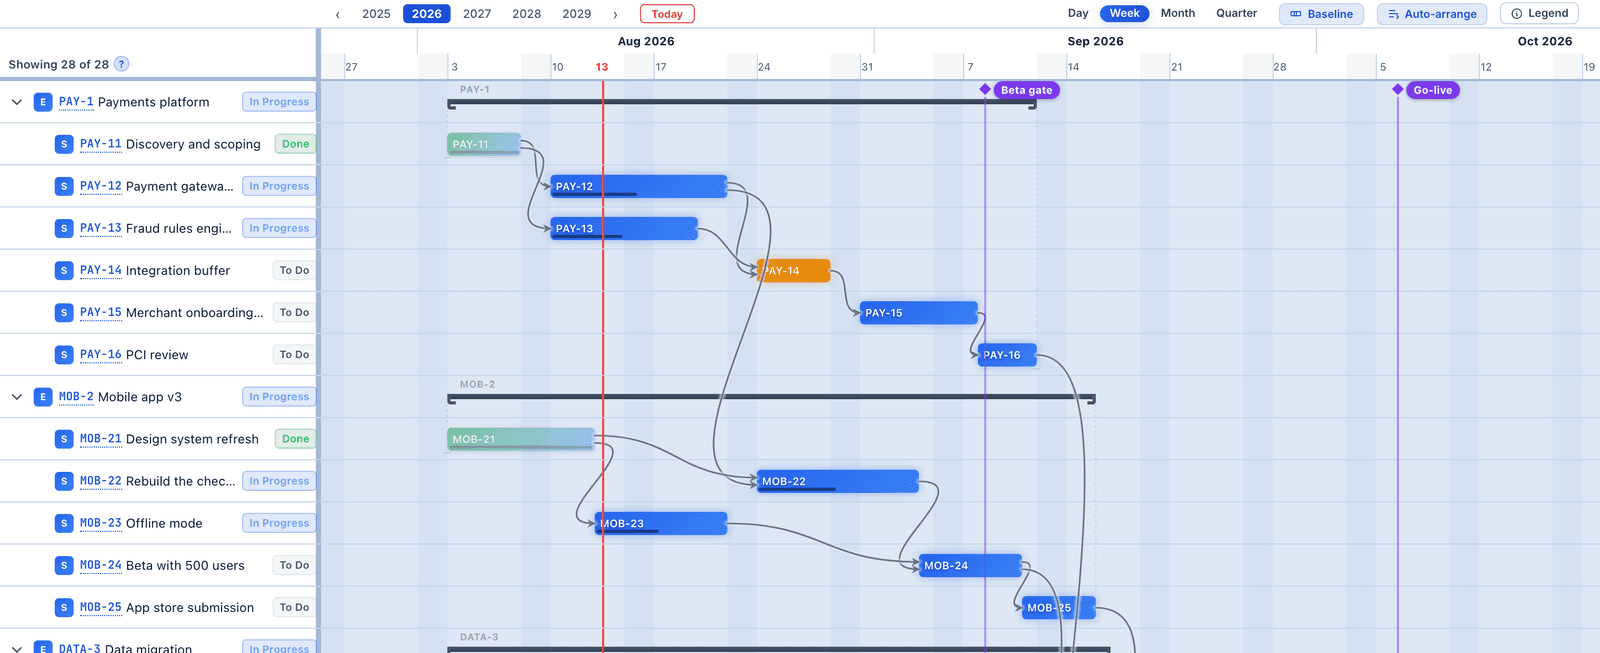Switch to Day zoom level
Screen dimensions: 1600x653
point(1078,13)
